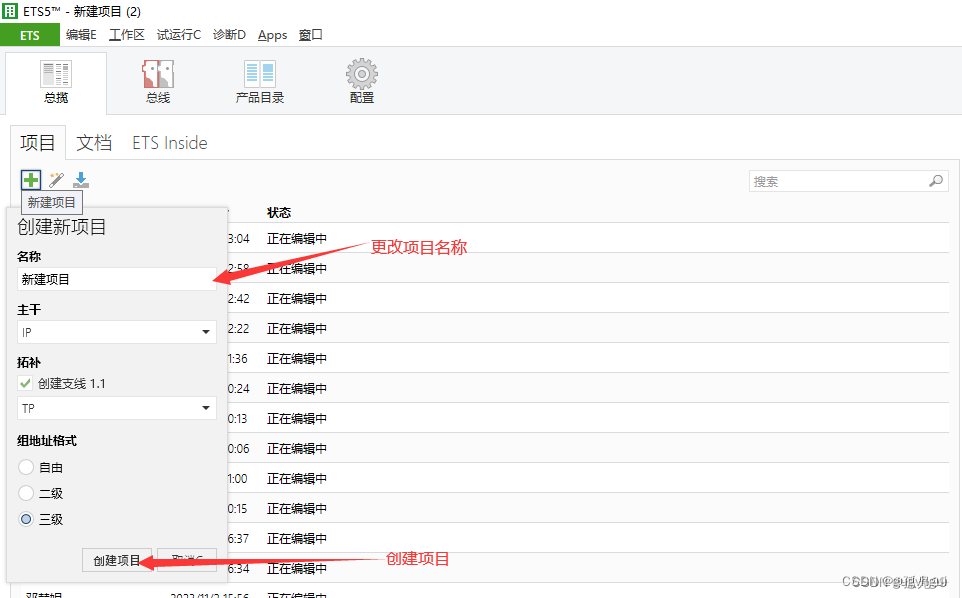Click the magnifier search icon
This screenshot has height=598, width=962.
(936, 181)
